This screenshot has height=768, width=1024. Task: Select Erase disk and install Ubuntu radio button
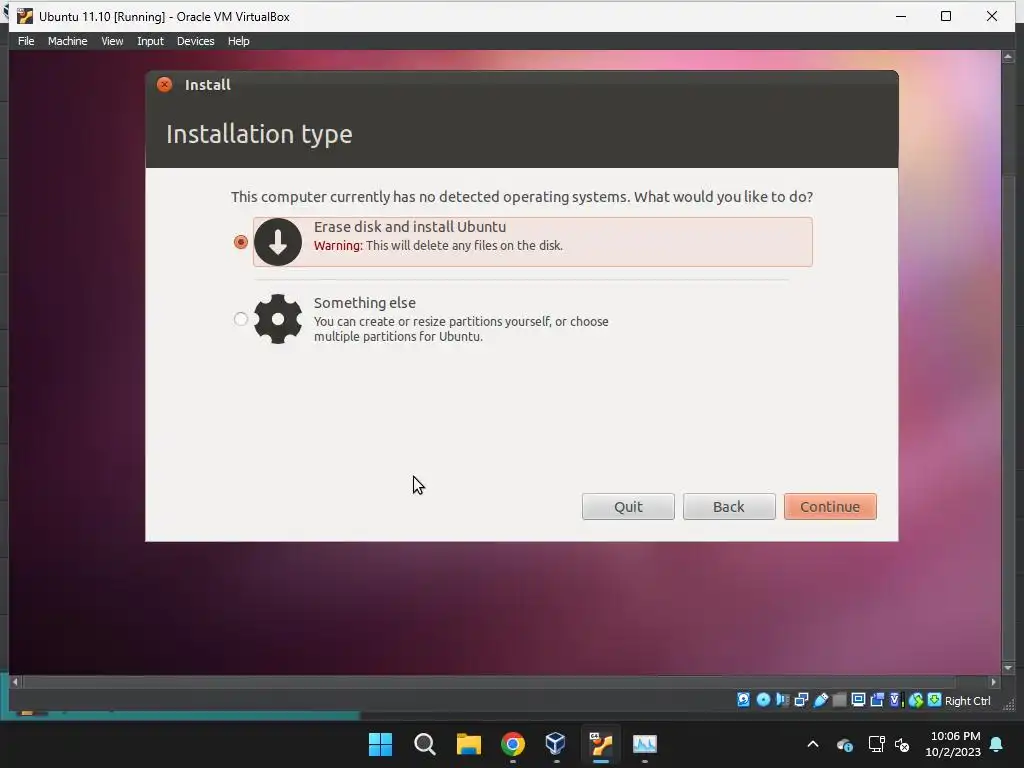[x=240, y=242]
